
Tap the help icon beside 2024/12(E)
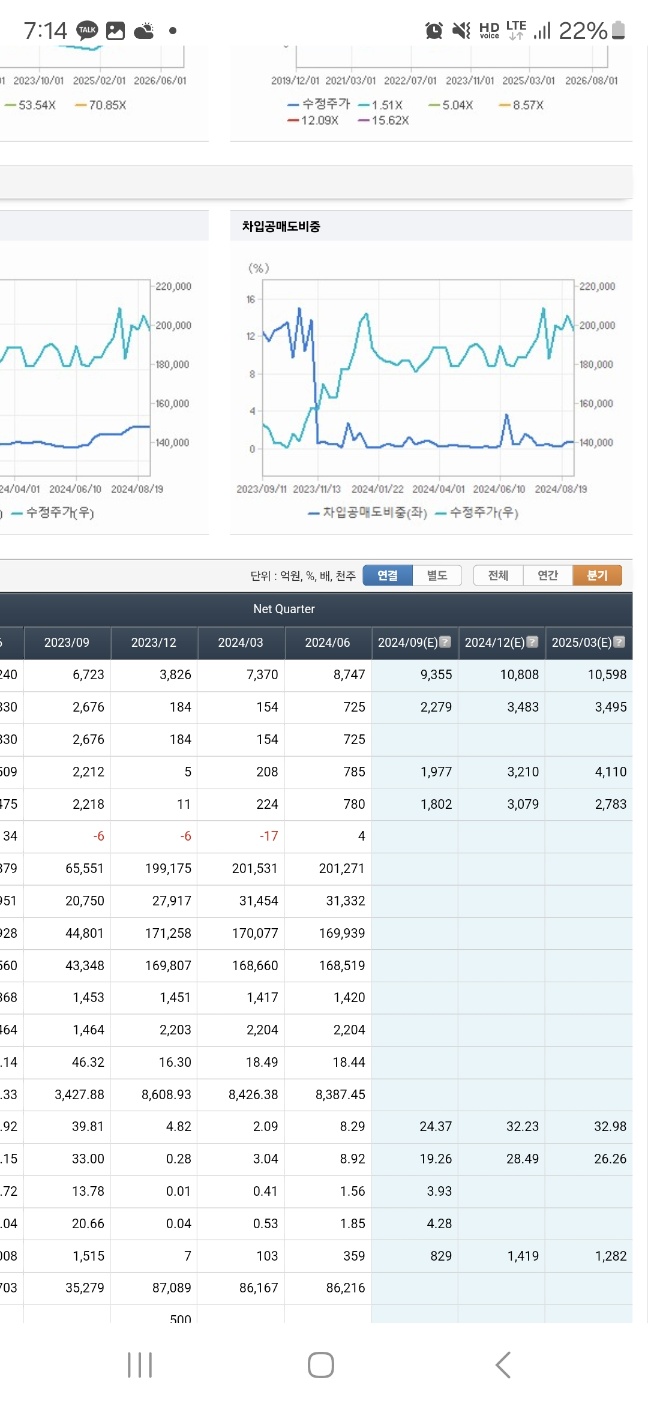[x=533, y=642]
